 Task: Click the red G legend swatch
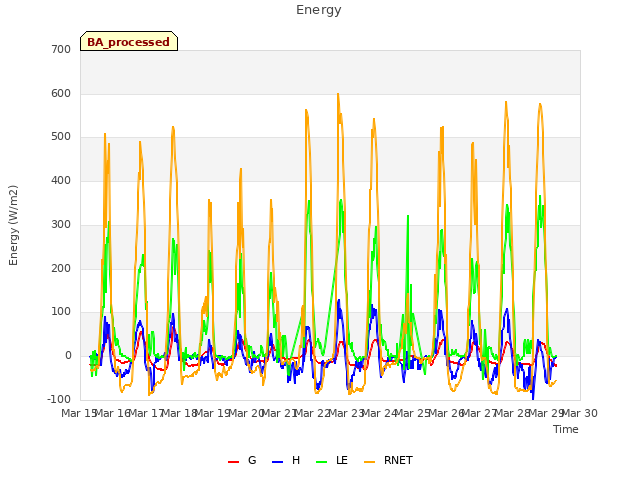(x=233, y=462)
